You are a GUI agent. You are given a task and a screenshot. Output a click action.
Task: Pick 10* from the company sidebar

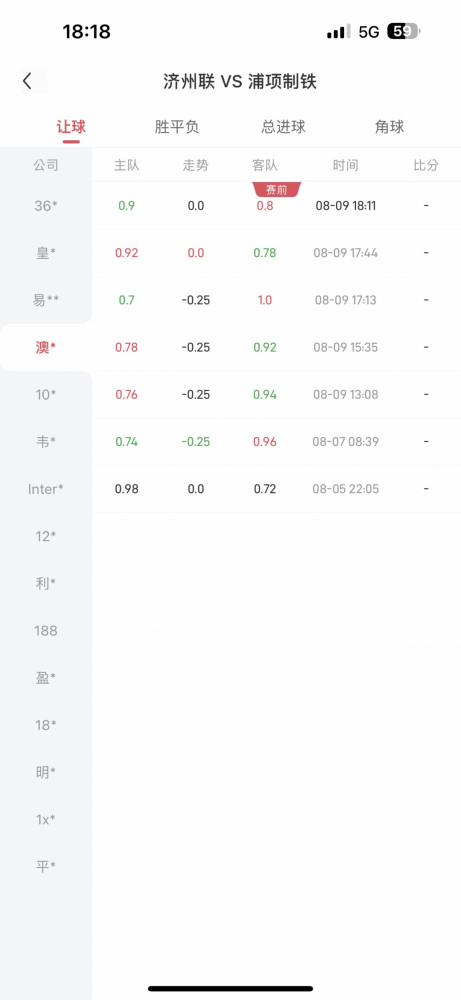coord(46,394)
